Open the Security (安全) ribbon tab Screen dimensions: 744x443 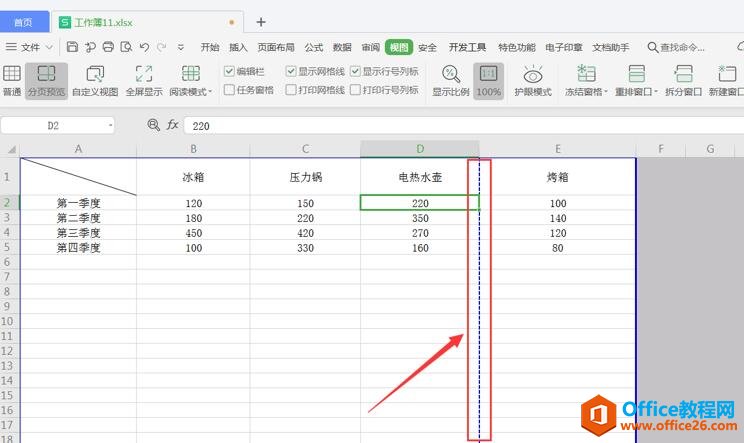tap(428, 47)
